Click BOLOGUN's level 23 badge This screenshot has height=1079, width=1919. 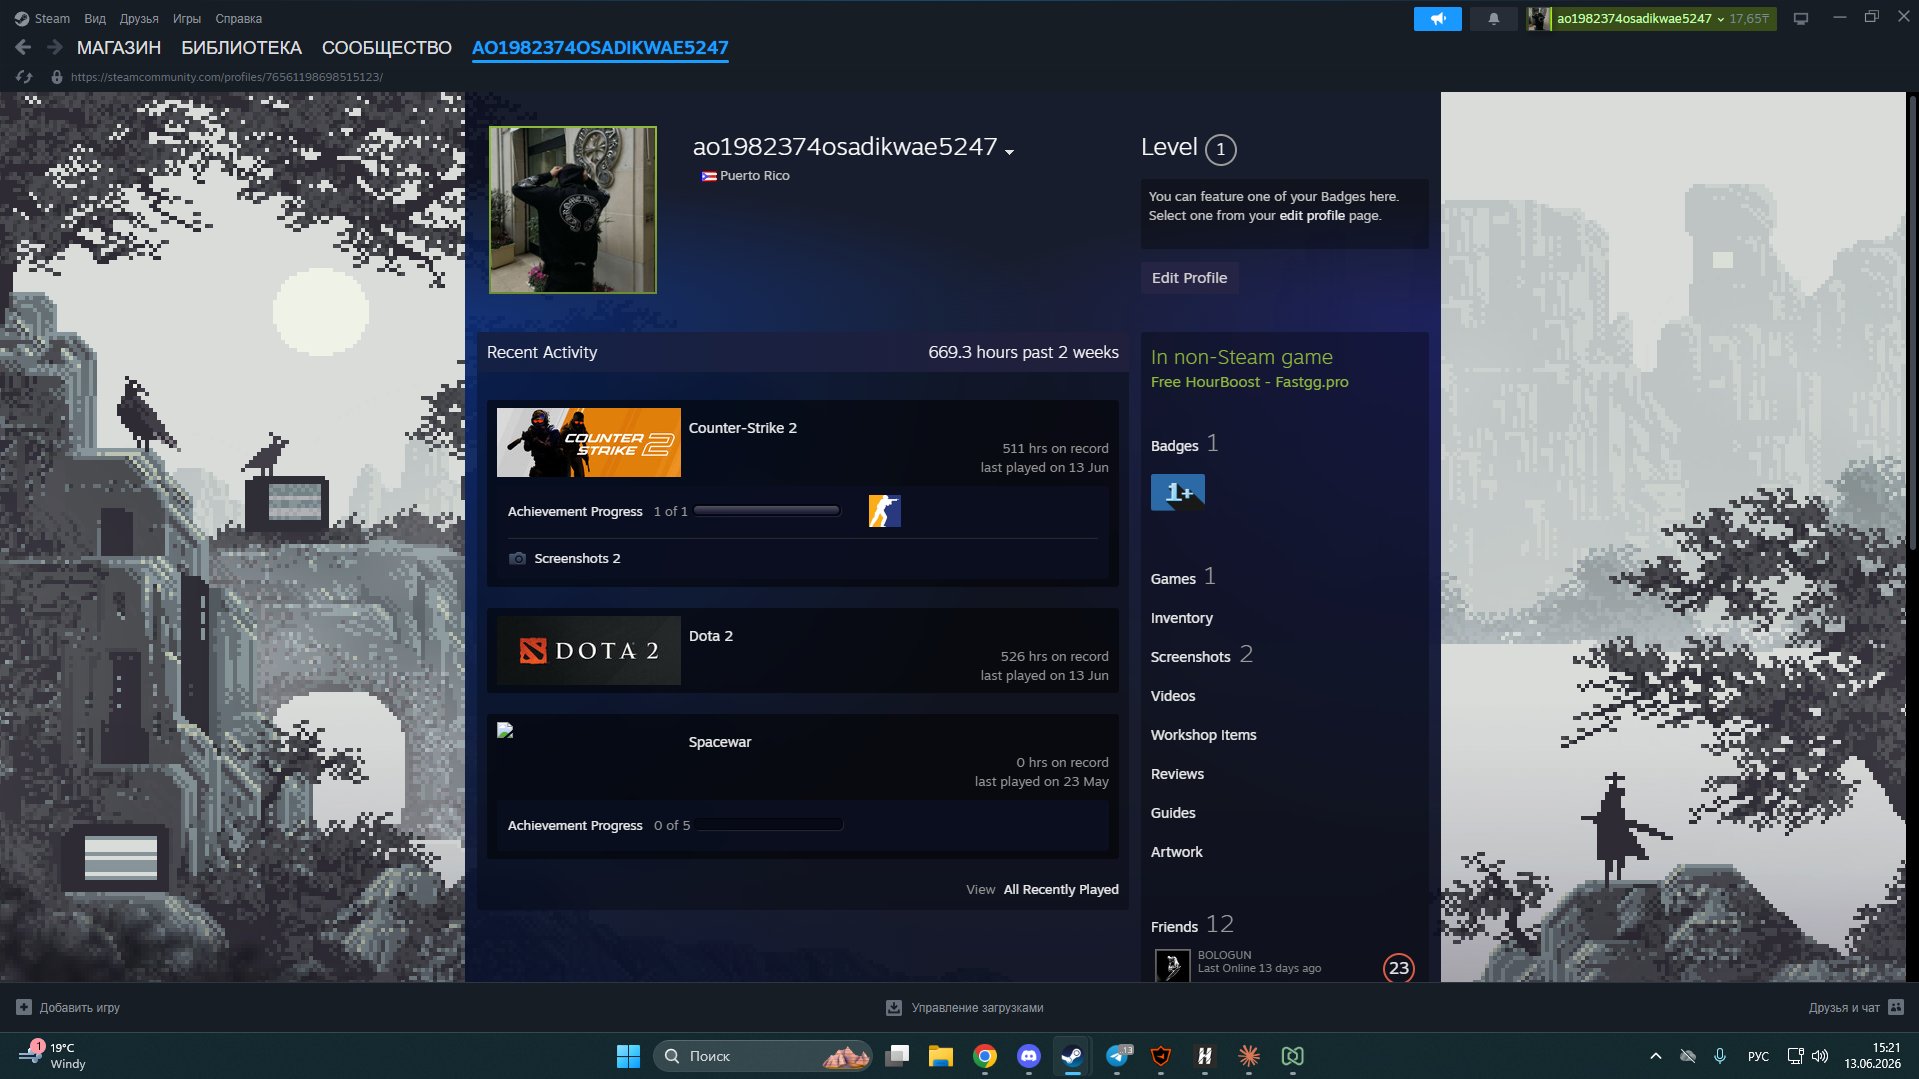tap(1398, 968)
